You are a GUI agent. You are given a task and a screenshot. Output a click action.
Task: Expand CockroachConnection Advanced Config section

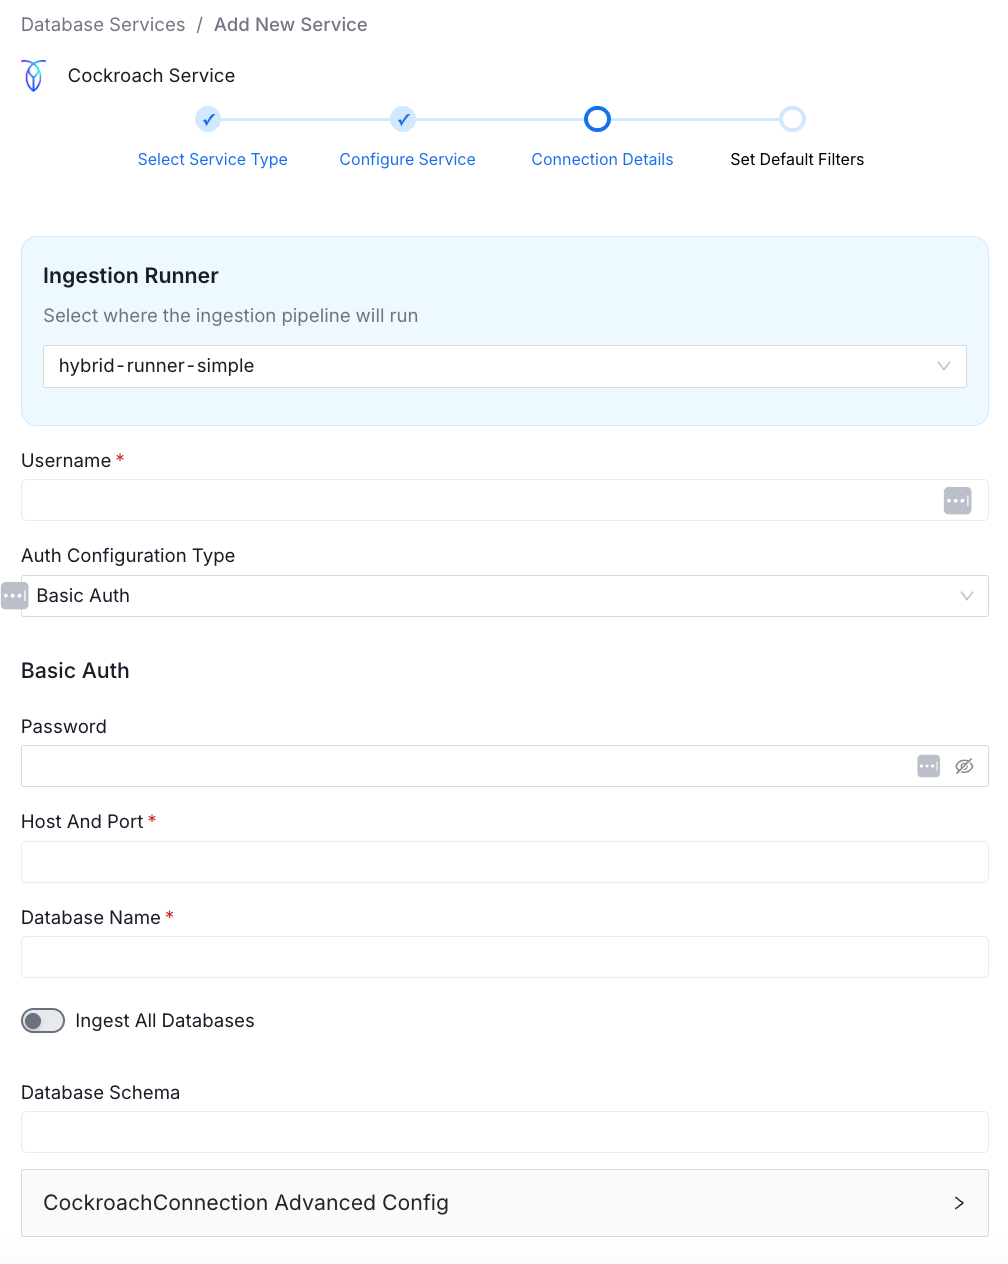(505, 1203)
